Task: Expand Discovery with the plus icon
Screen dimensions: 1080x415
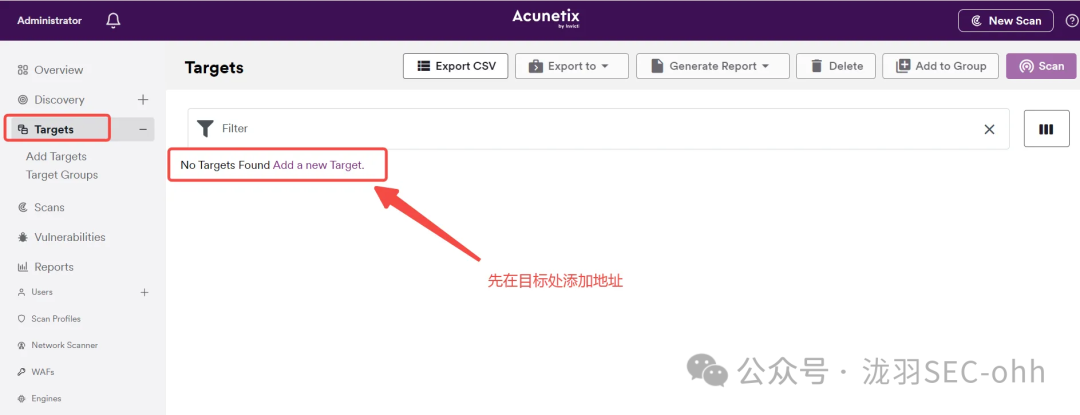Action: coord(143,100)
